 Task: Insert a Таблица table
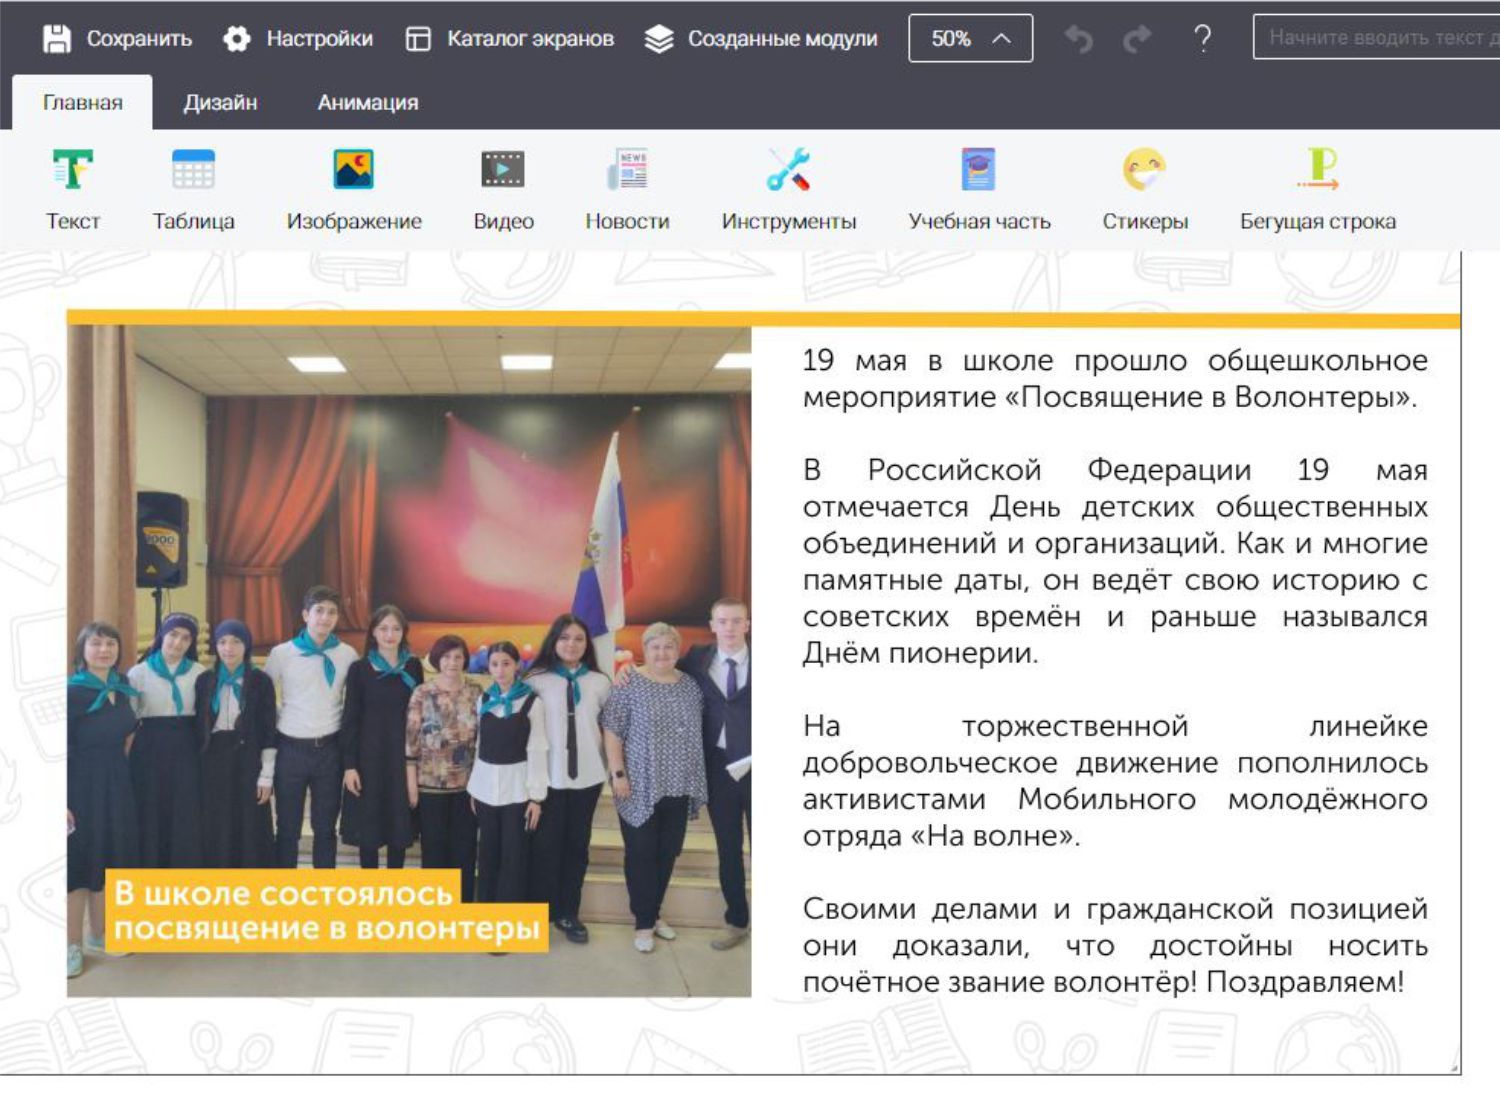pyautogui.click(x=193, y=190)
